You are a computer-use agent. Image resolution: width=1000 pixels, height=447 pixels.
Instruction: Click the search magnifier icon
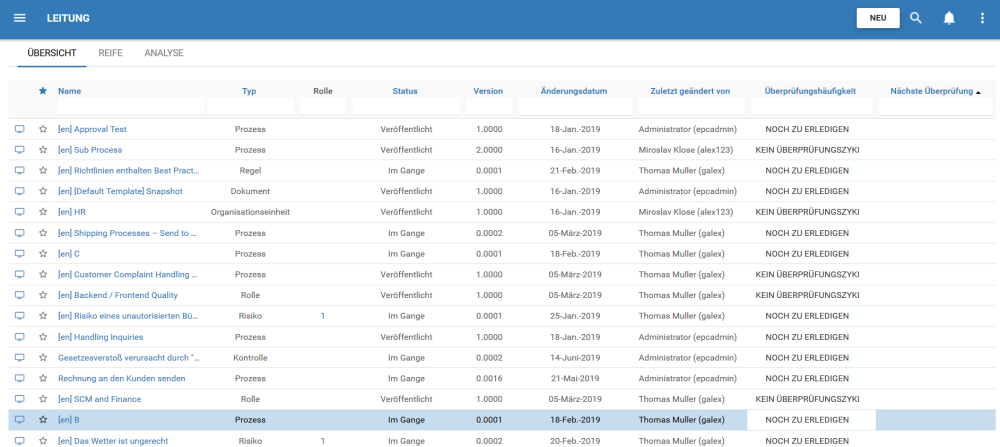(916, 18)
